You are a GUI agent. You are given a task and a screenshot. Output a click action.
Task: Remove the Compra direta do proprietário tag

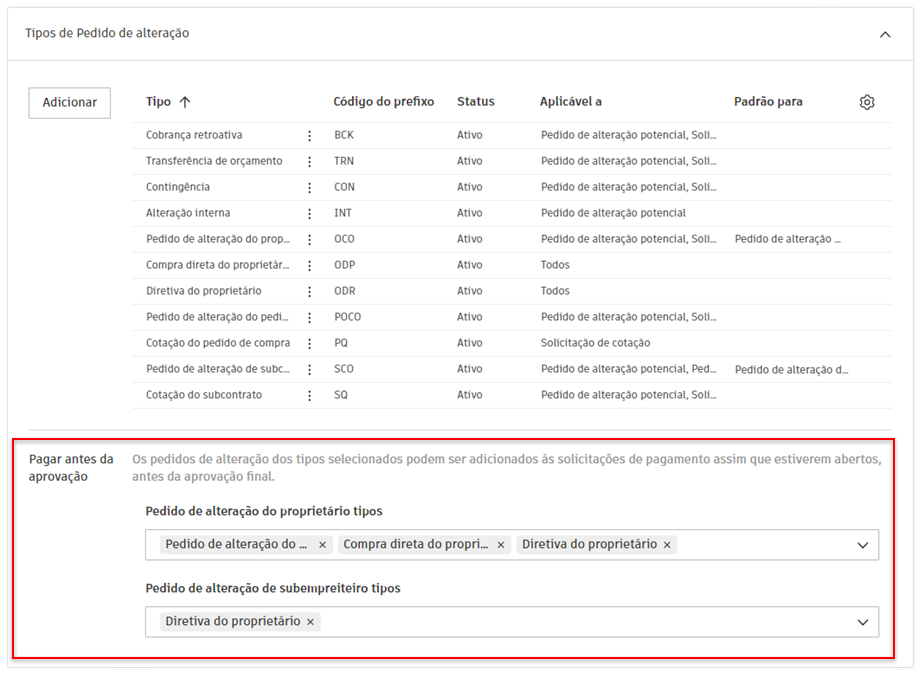(x=501, y=544)
